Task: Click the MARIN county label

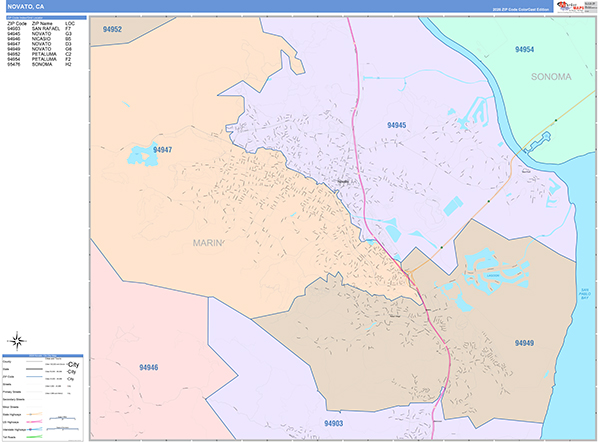Action: [209, 242]
